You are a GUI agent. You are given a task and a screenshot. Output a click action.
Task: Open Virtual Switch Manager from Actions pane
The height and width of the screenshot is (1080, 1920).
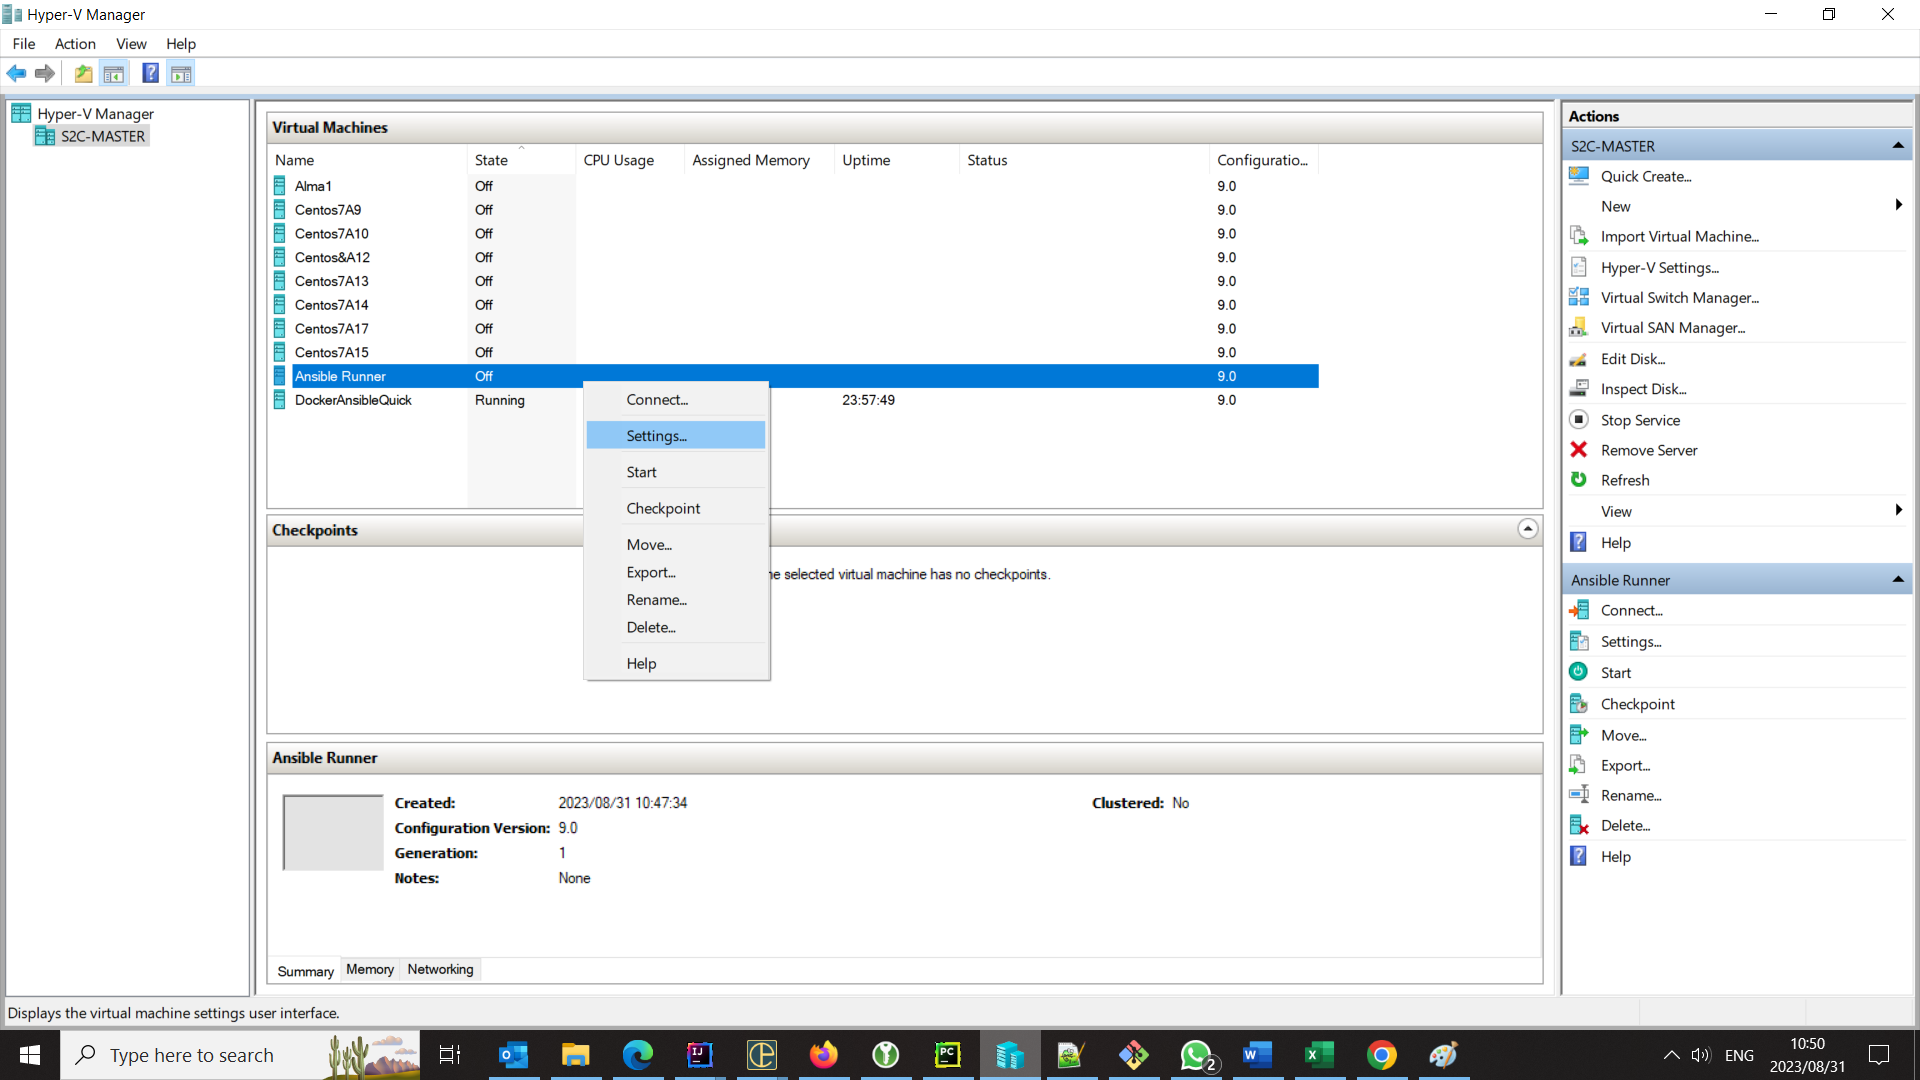tap(1679, 298)
